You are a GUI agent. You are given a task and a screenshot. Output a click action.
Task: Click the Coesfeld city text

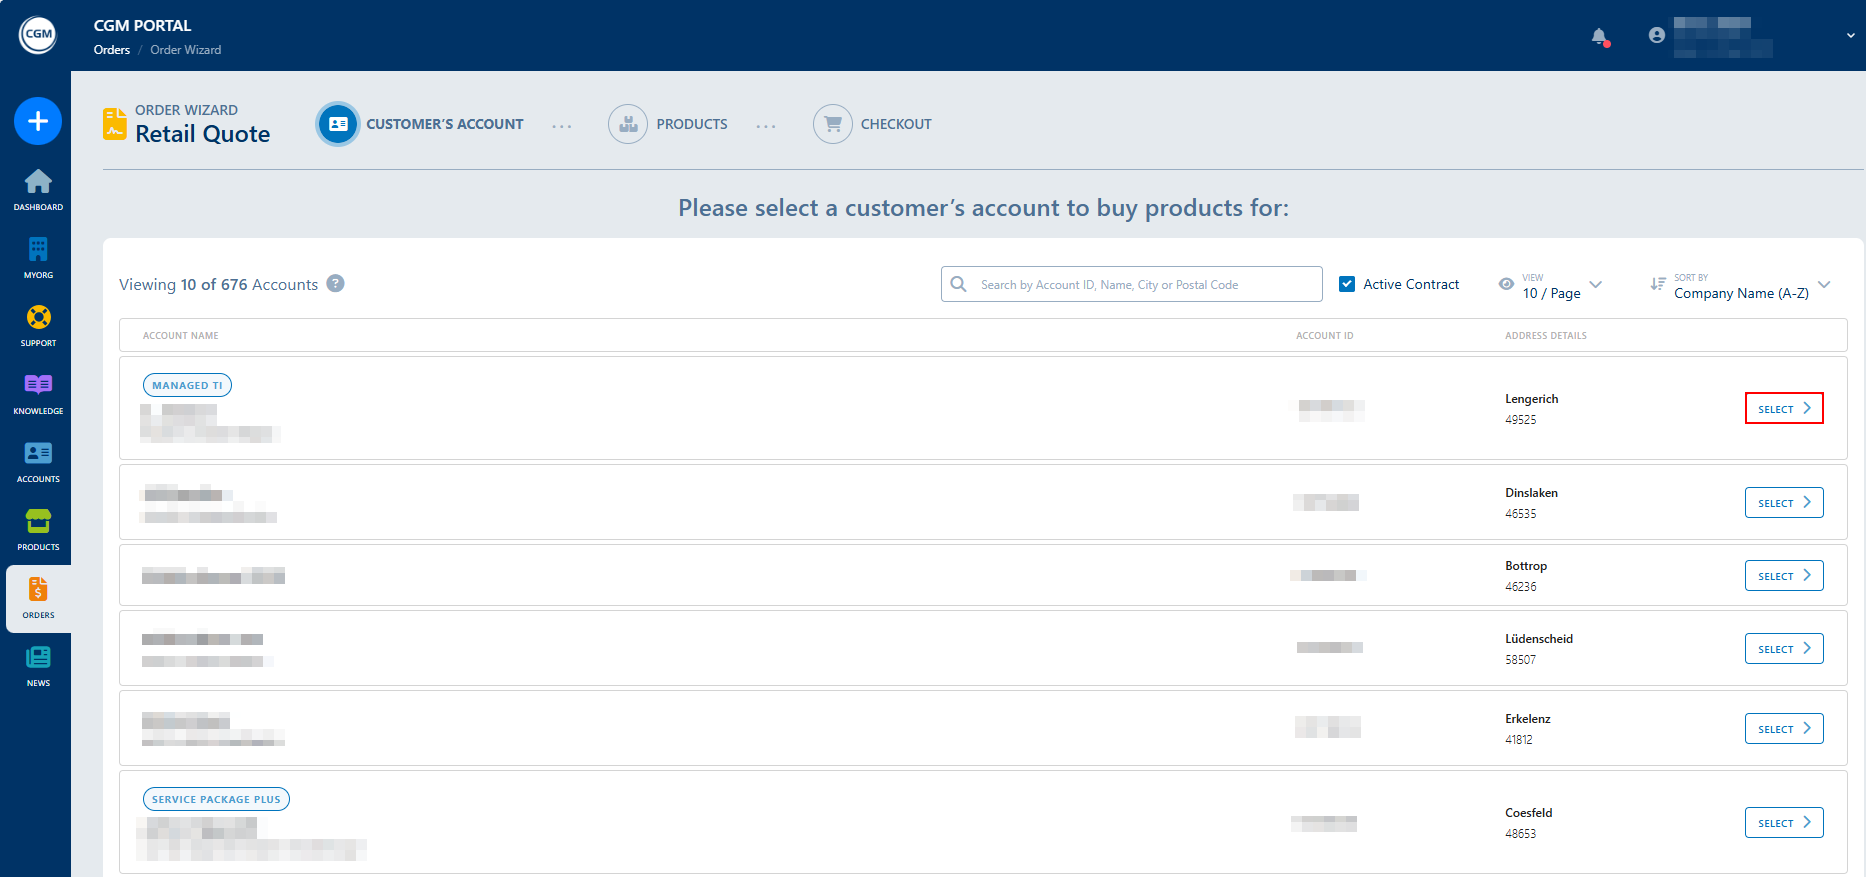pos(1529,813)
